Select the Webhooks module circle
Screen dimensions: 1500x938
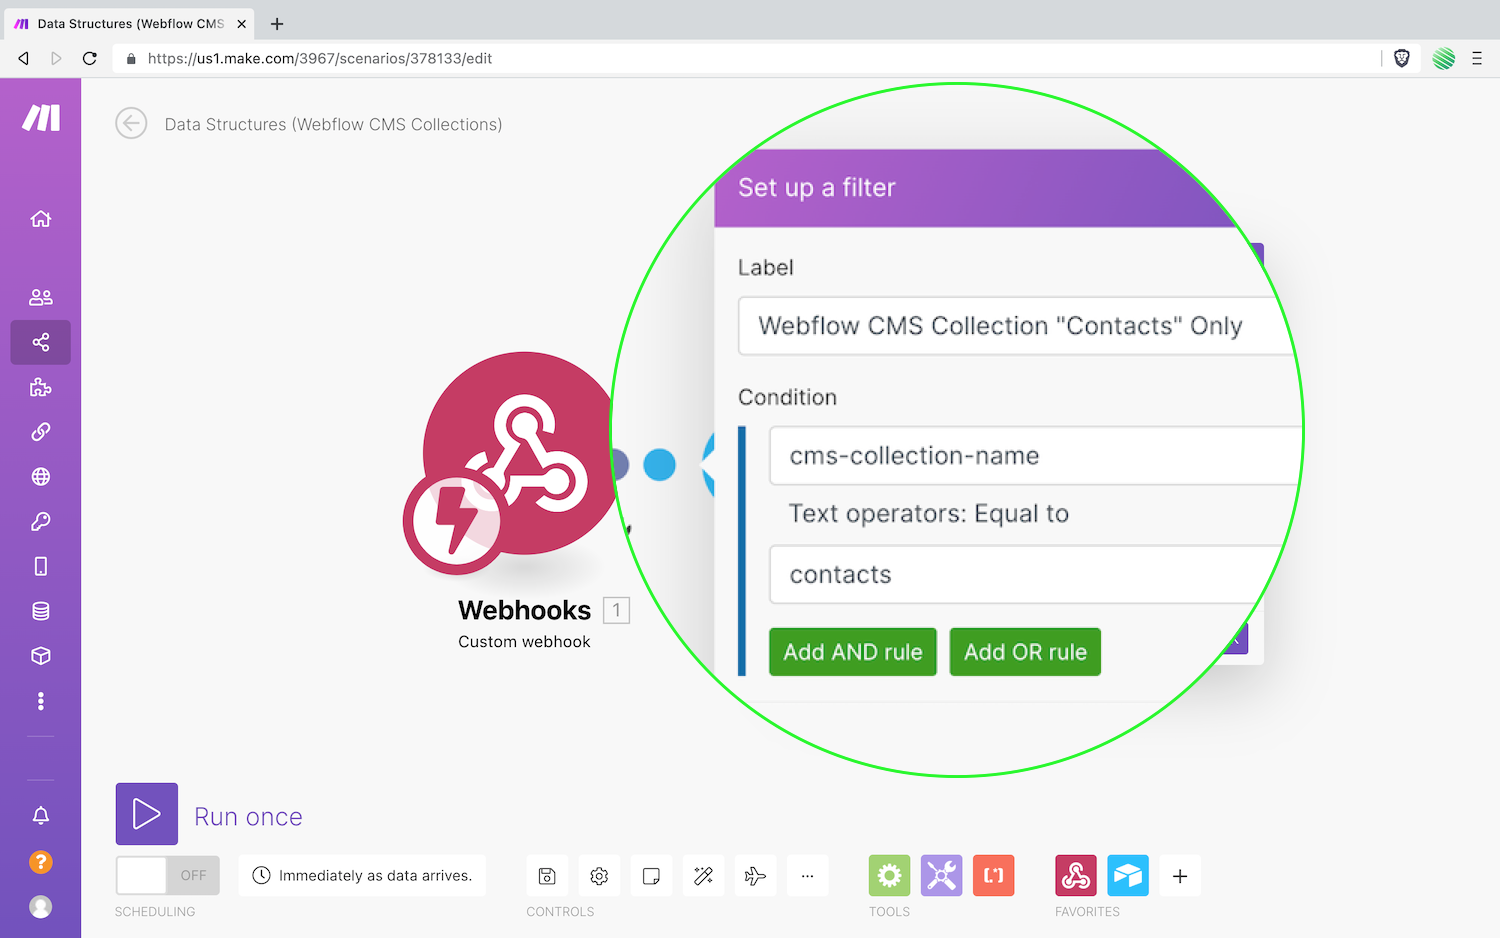[523, 453]
